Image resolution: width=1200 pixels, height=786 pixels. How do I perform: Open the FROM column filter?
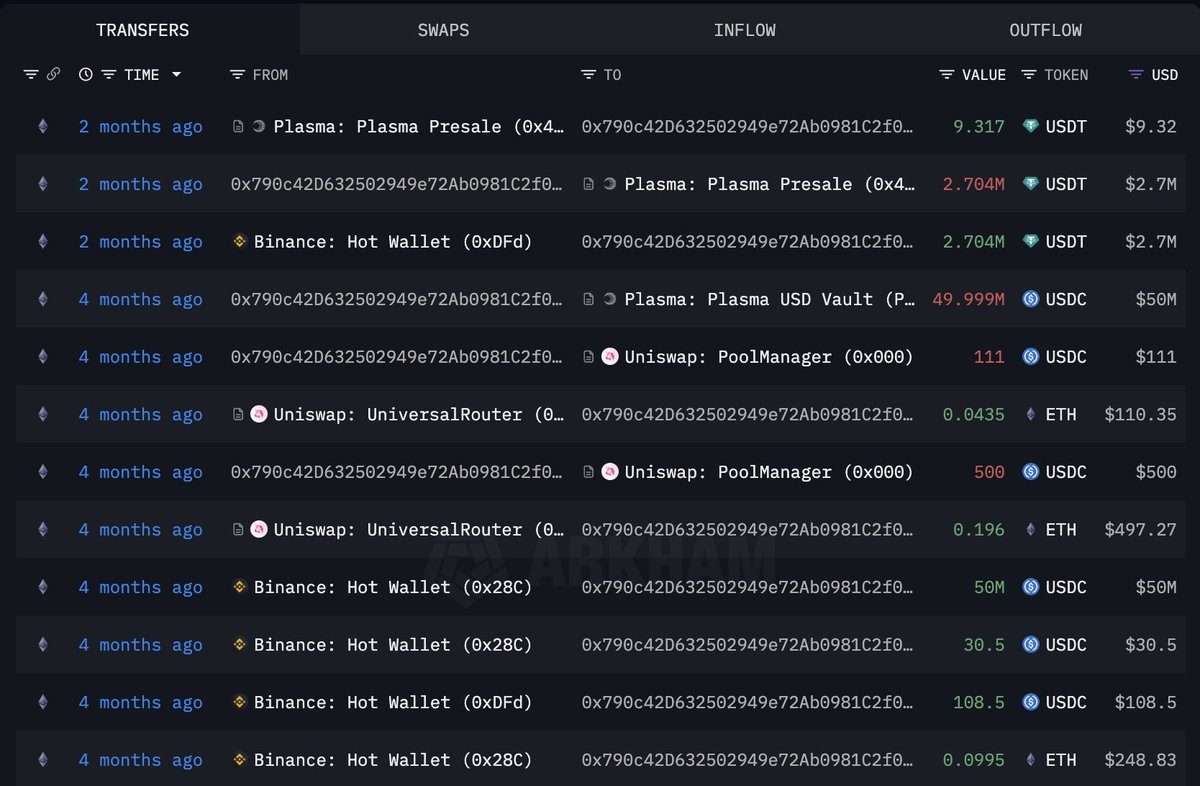point(237,75)
